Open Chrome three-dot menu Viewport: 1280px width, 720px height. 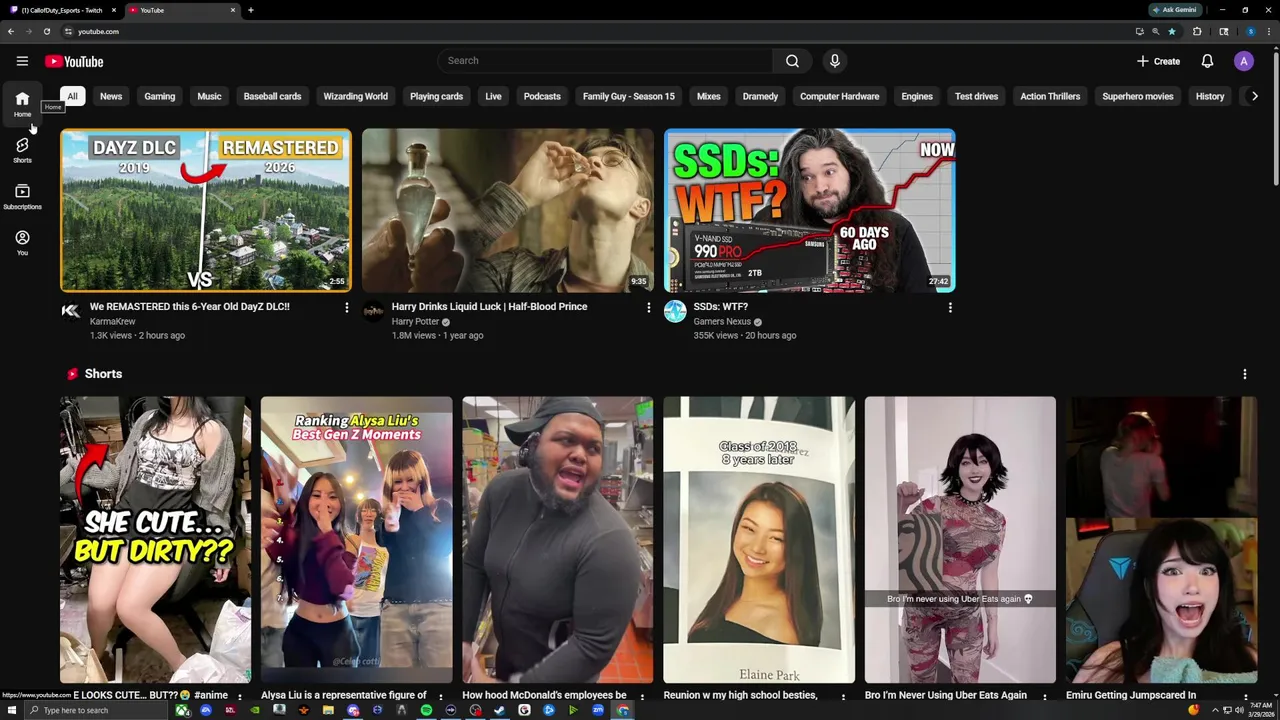[1270, 31]
